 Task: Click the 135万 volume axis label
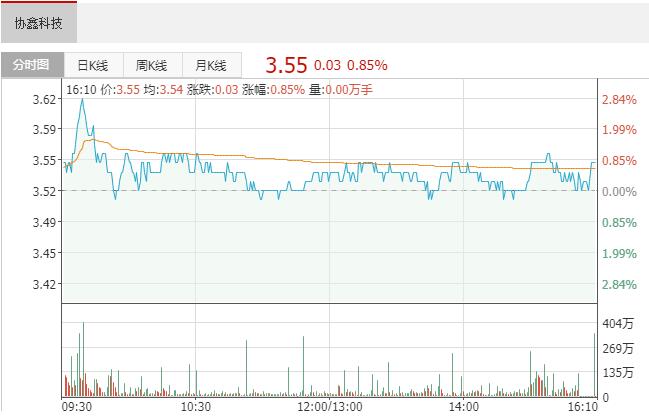coord(618,373)
